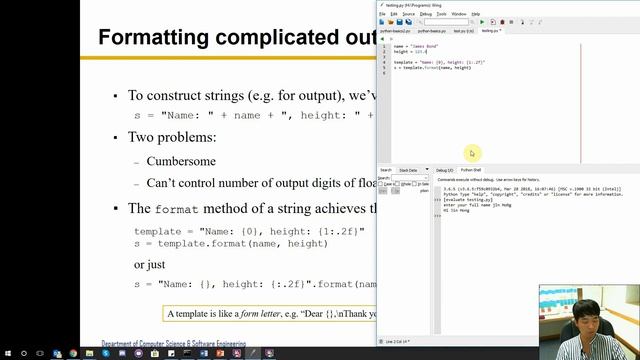Viewport: 640px width, 360px height.
Task: Open the Windows Start menu
Action: [x=8, y=353]
